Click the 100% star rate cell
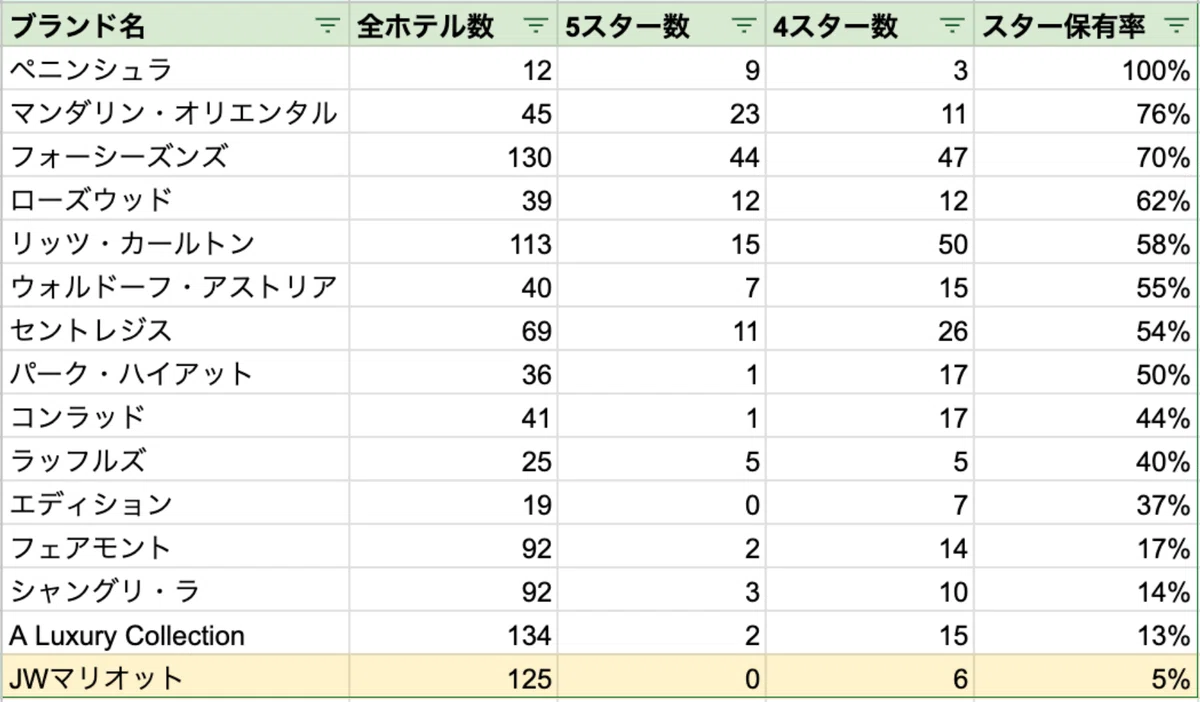1200x702 pixels. (1086, 70)
